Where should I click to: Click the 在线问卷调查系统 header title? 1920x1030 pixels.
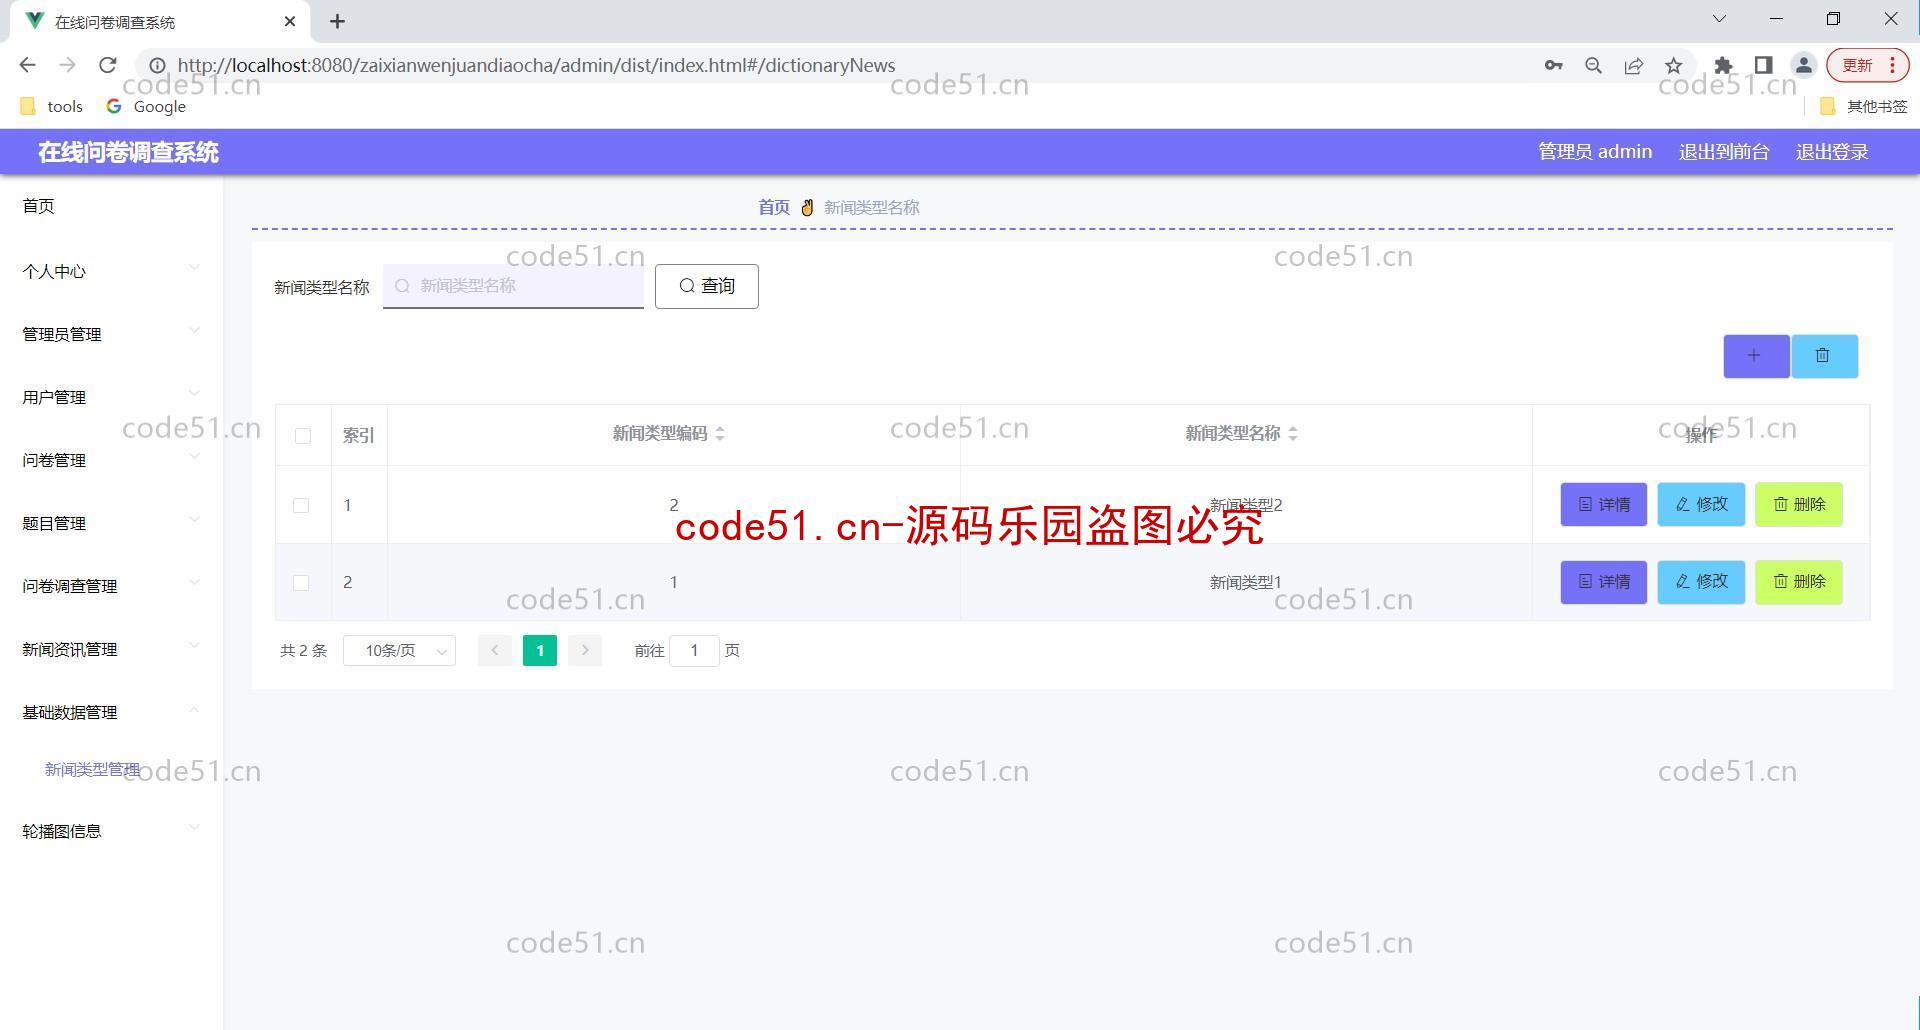(128, 152)
